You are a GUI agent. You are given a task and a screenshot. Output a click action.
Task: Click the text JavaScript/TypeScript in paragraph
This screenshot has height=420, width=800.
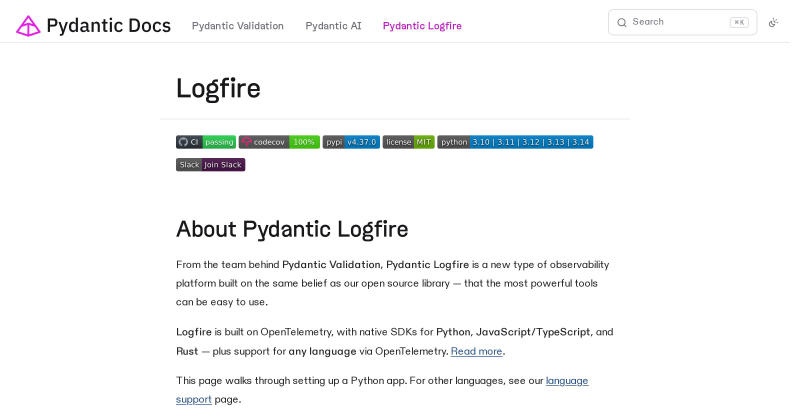[x=533, y=332]
